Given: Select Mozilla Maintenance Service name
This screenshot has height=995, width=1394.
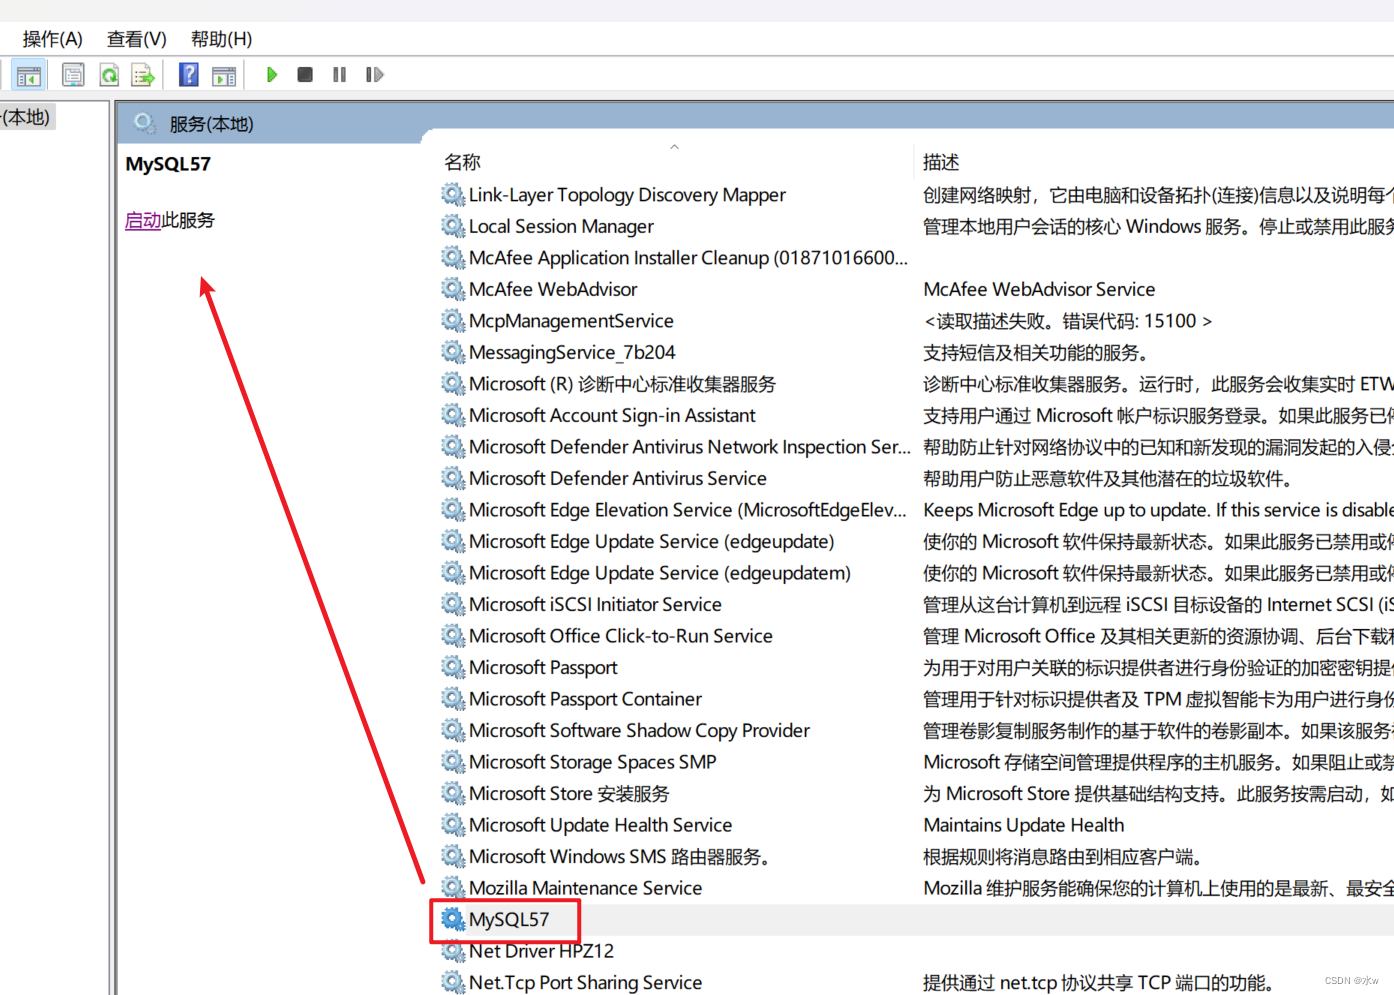Looking at the screenshot, I should (x=585, y=888).
